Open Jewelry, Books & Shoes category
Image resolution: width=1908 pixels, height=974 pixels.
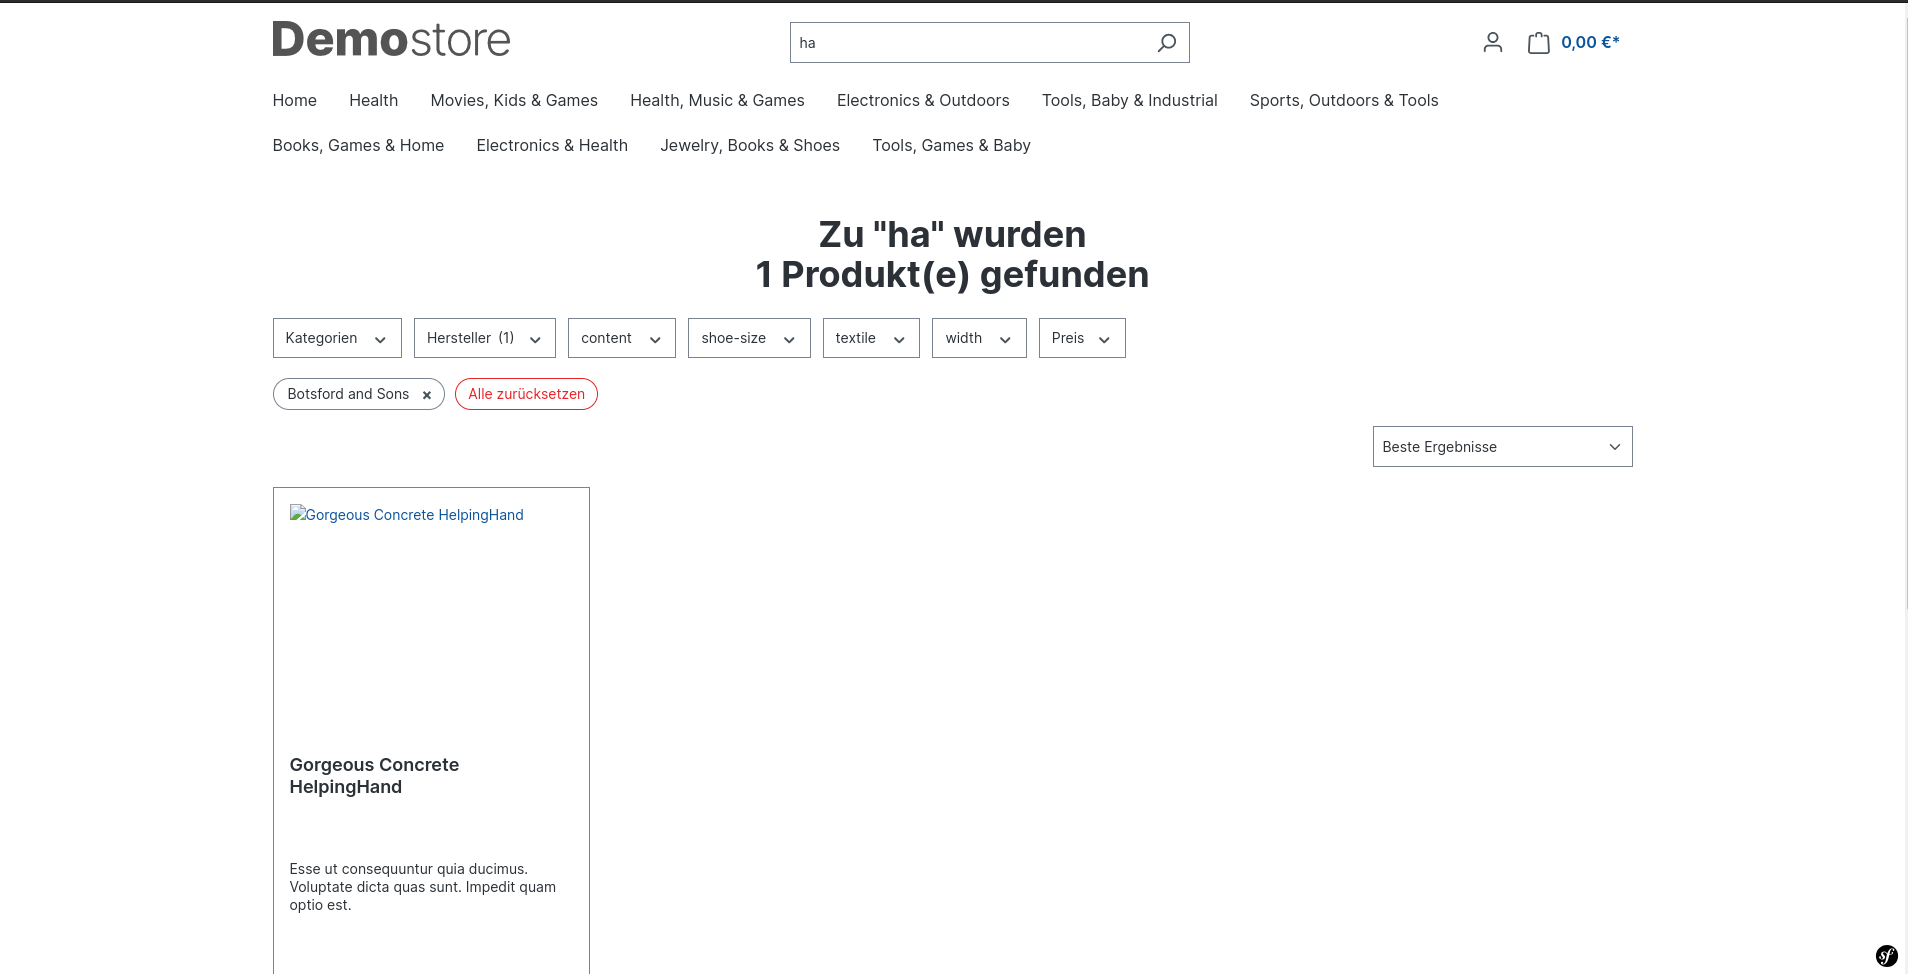[750, 145]
